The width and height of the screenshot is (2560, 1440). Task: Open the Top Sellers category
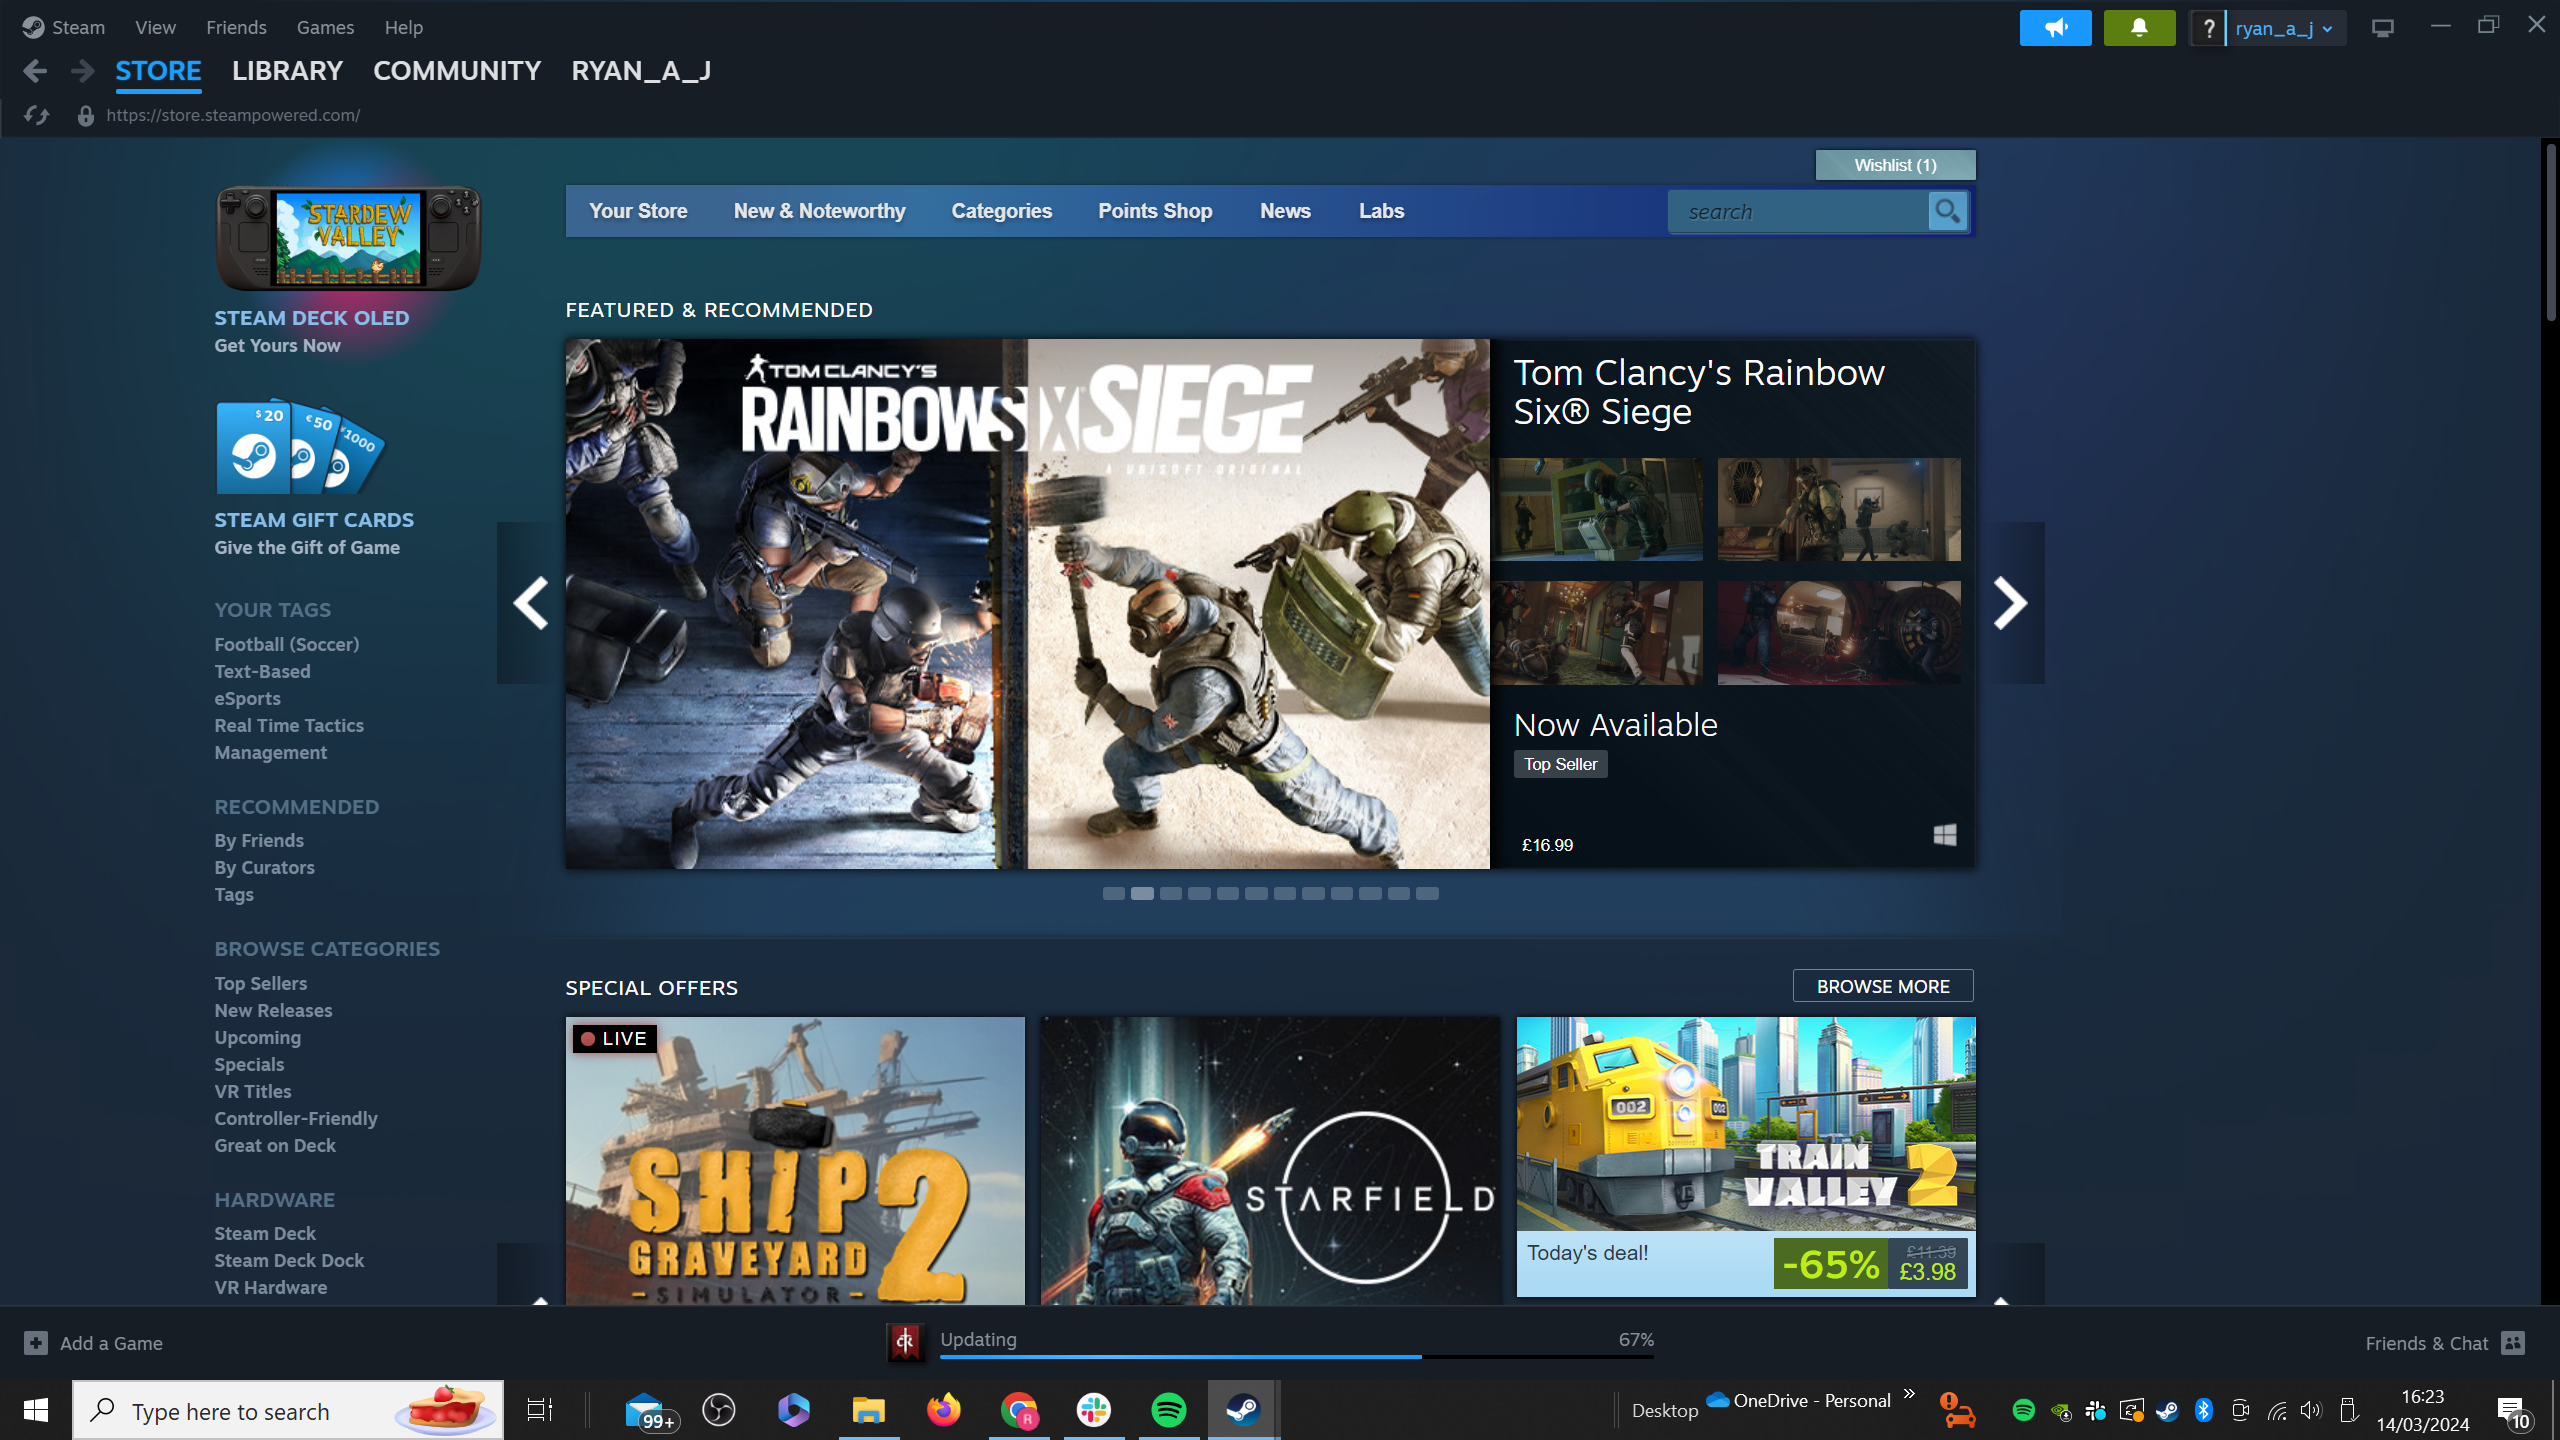(260, 983)
